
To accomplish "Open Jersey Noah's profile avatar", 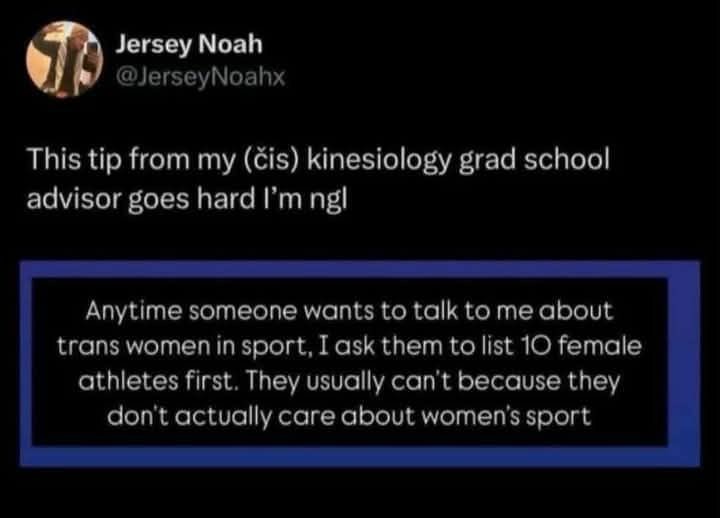I will [64, 59].
